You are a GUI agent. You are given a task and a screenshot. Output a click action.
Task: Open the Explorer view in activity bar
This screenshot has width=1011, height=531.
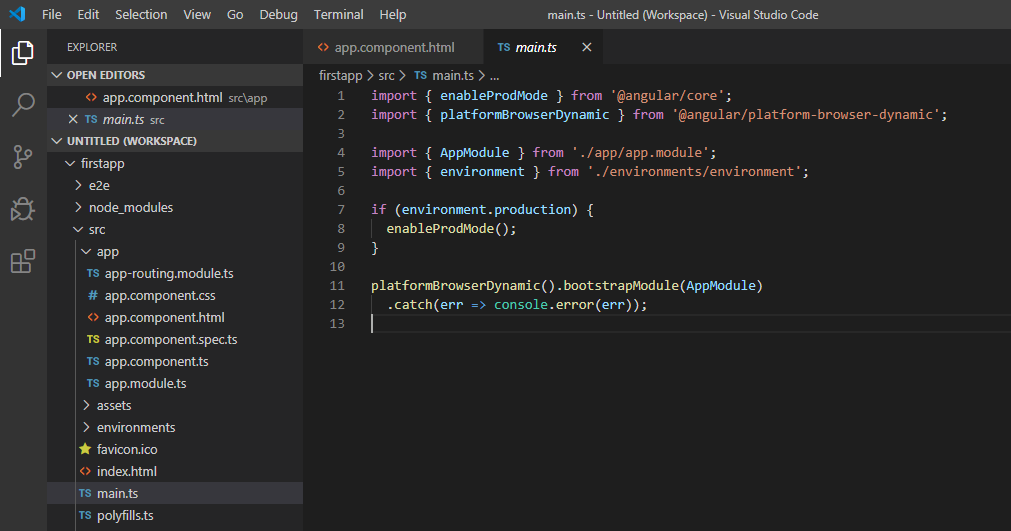pos(23,53)
